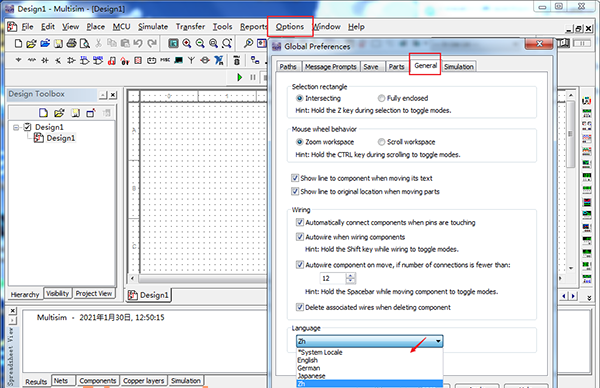Place a TTL logic component
The image size is (600, 388).
tap(85, 60)
